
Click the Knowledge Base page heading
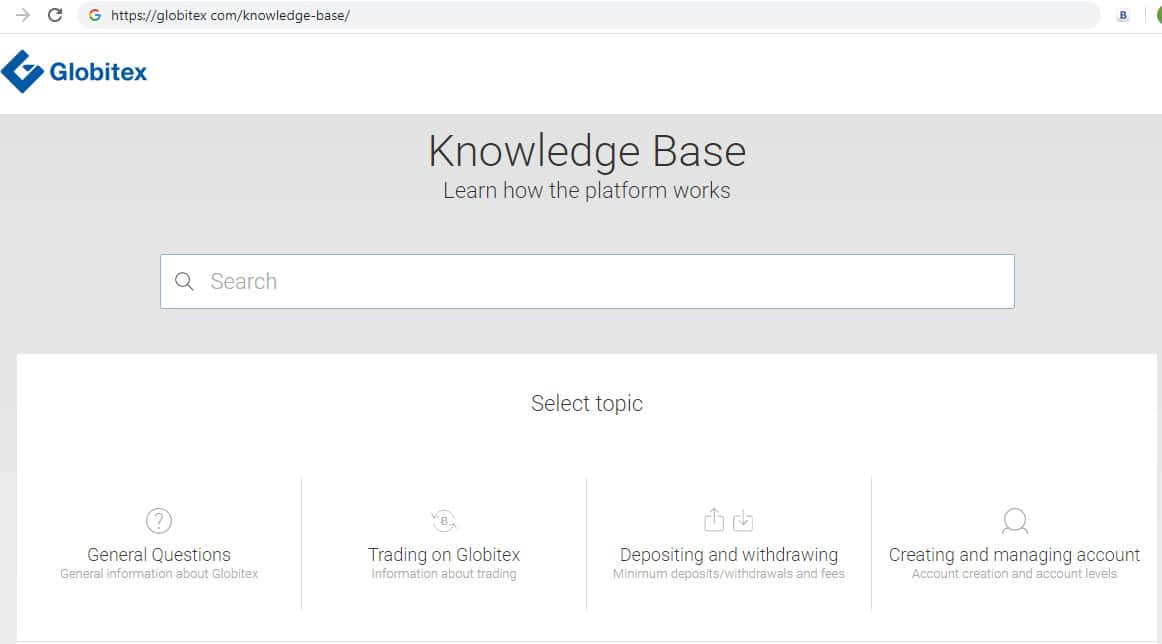(x=587, y=152)
